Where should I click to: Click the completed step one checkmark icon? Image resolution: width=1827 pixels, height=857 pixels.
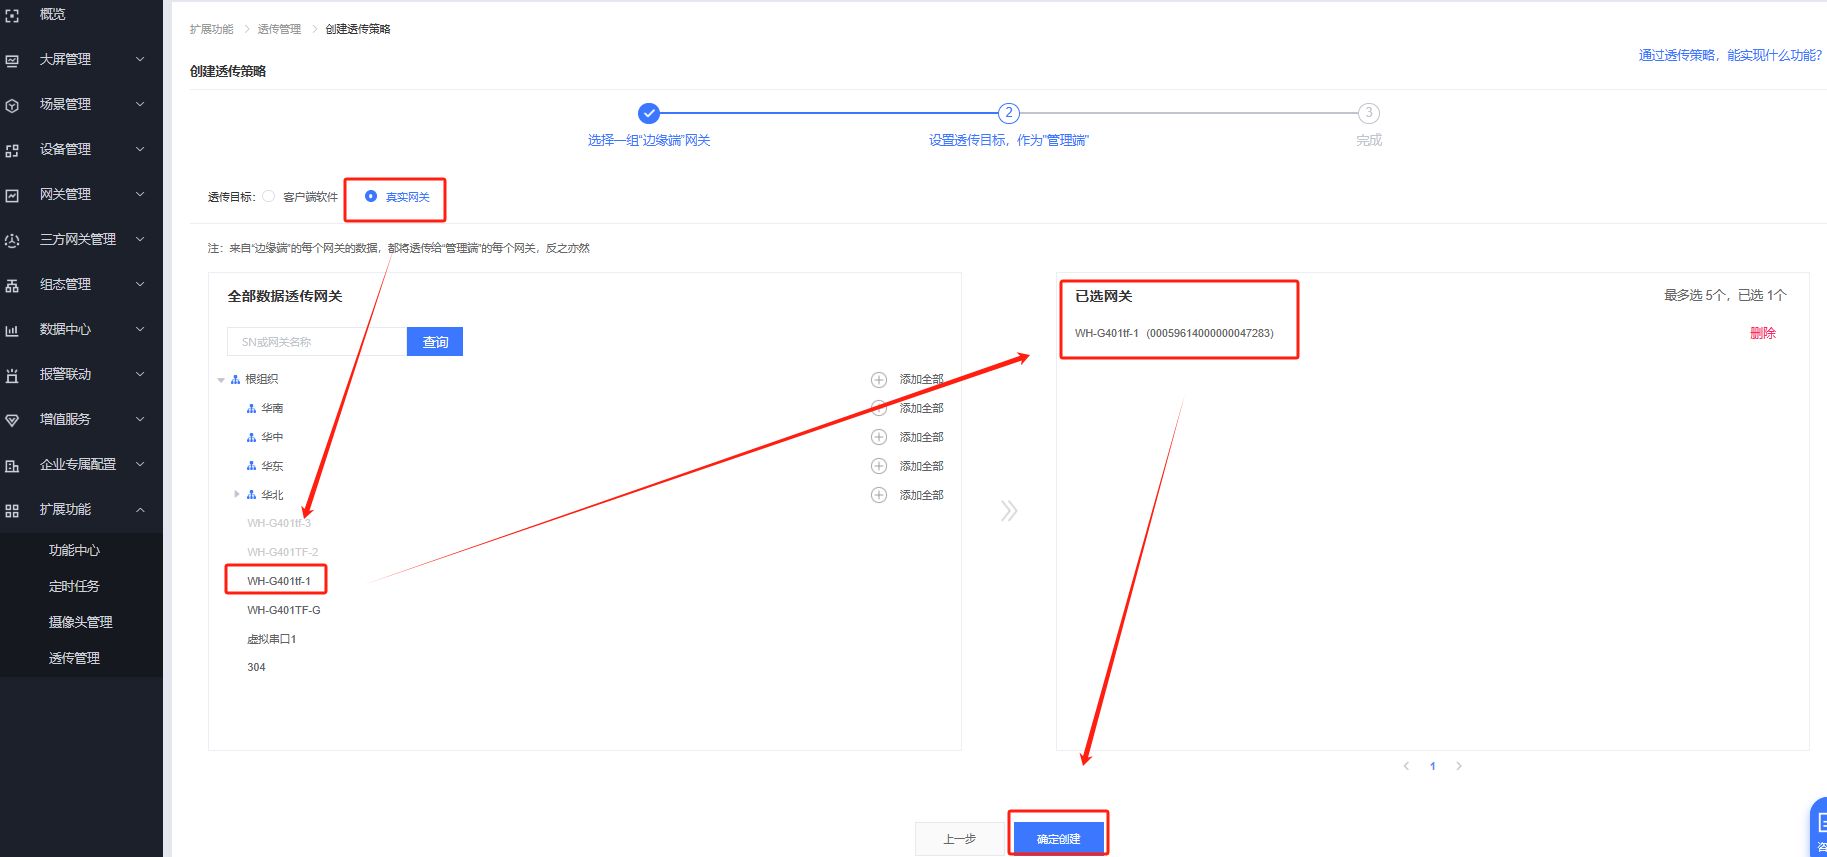coord(649,113)
